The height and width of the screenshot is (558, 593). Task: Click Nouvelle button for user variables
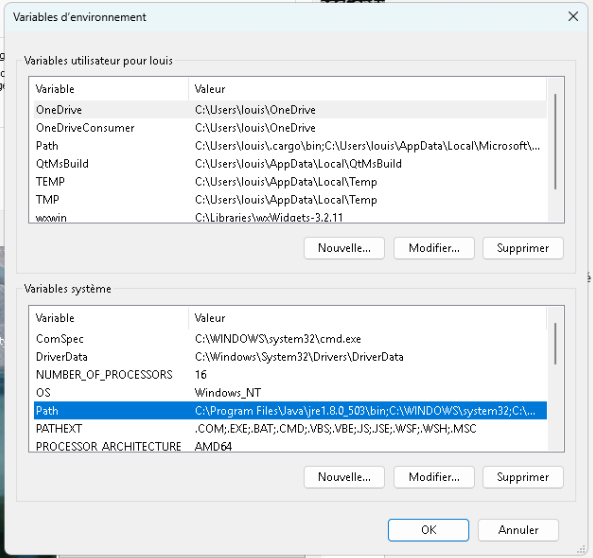coord(344,248)
